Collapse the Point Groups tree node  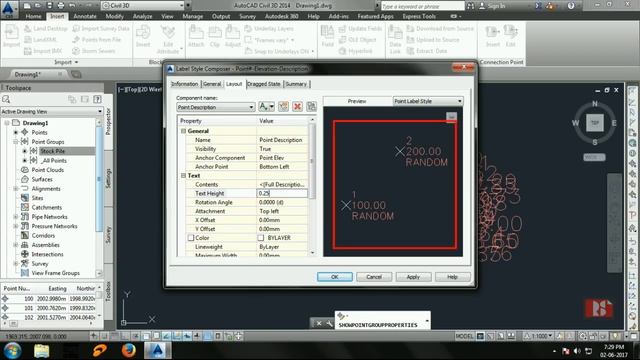point(16,142)
